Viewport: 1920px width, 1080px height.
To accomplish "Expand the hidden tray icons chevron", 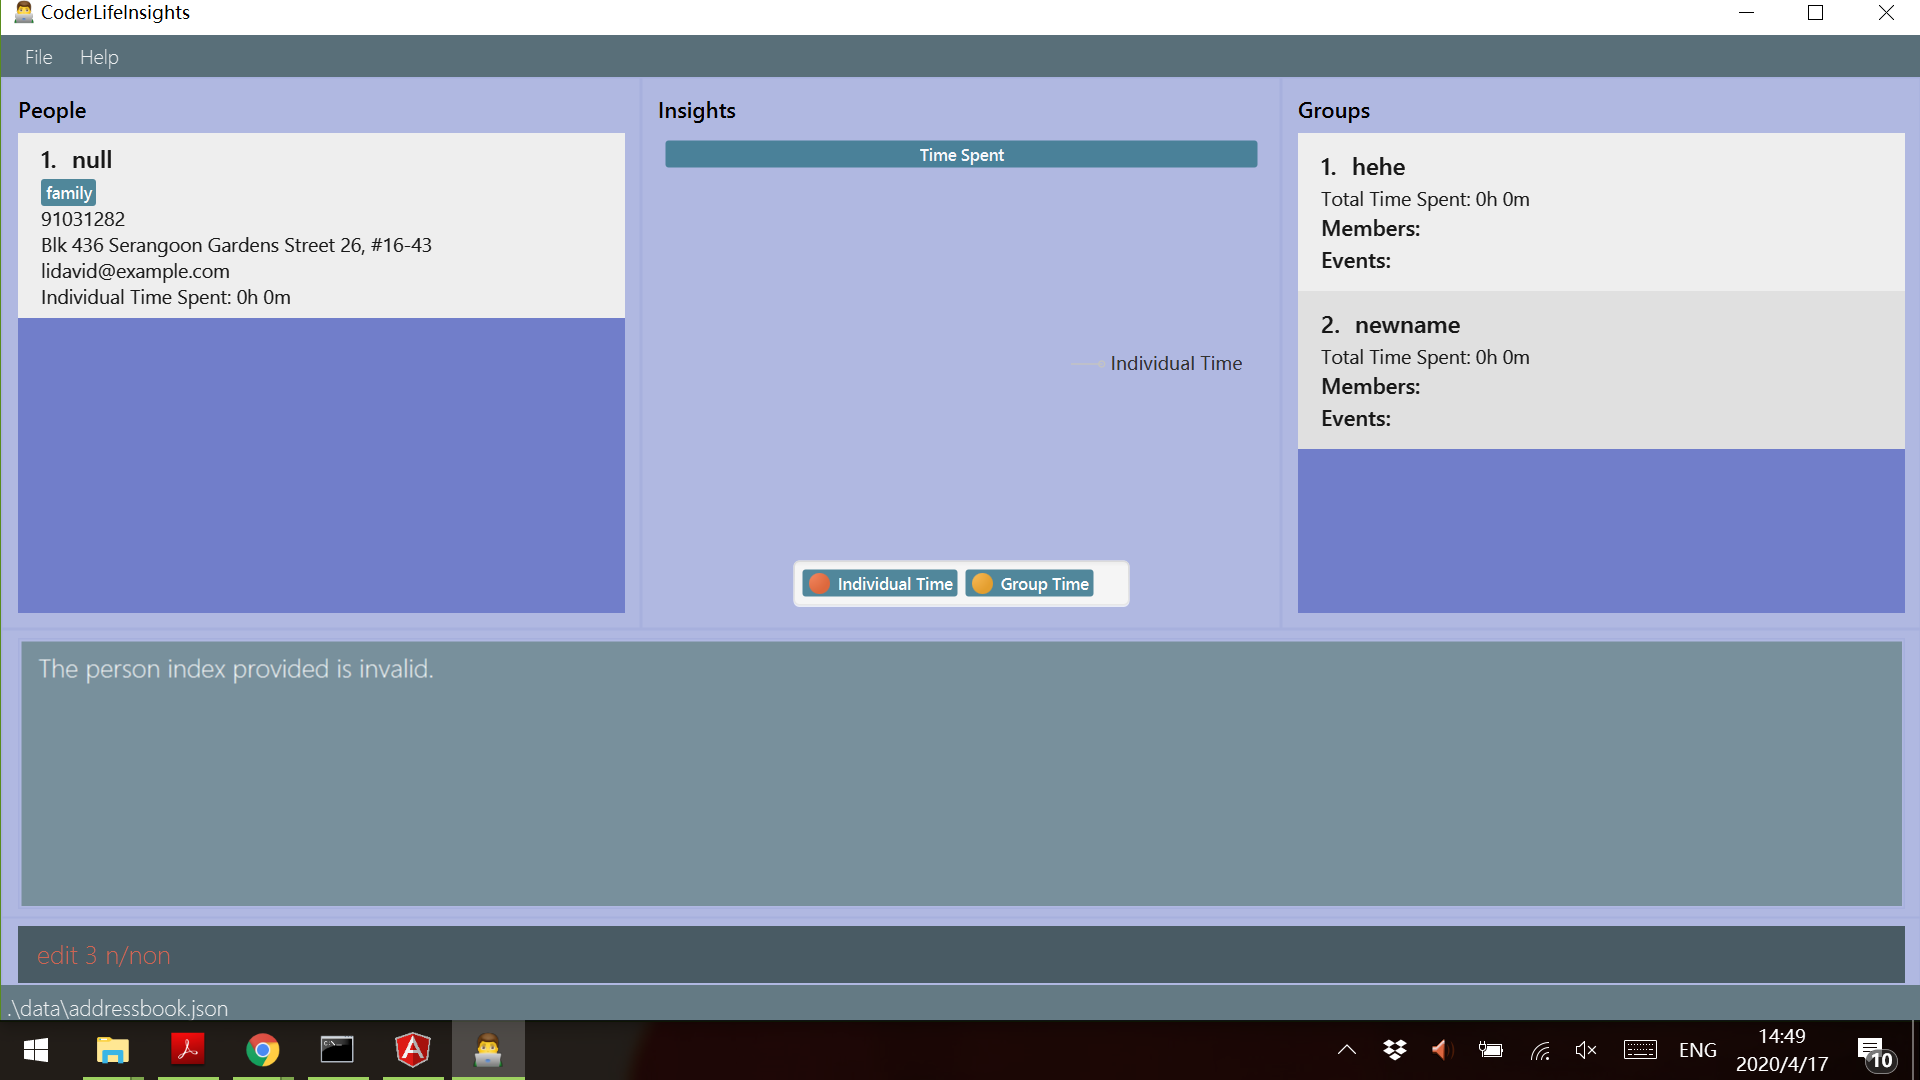I will click(1347, 1050).
